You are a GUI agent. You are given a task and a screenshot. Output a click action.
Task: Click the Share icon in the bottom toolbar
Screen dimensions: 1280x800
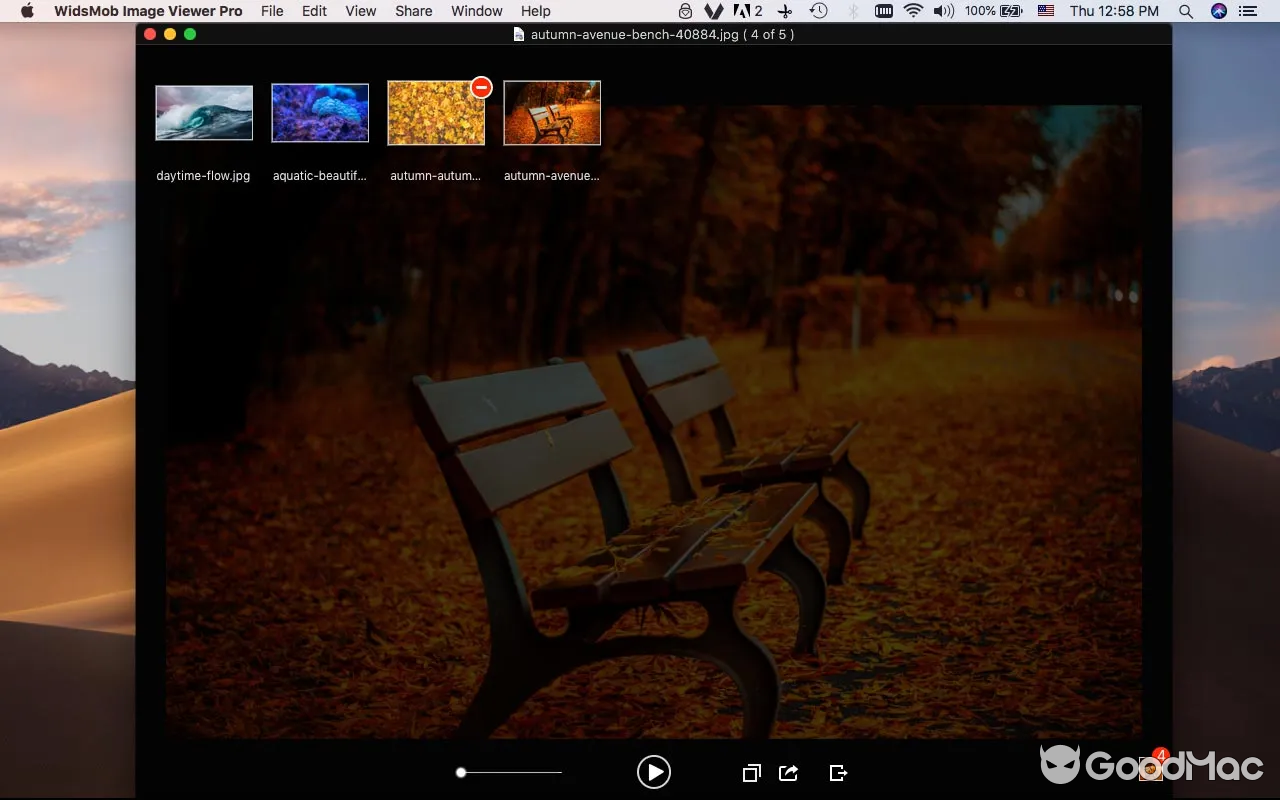[x=788, y=772]
